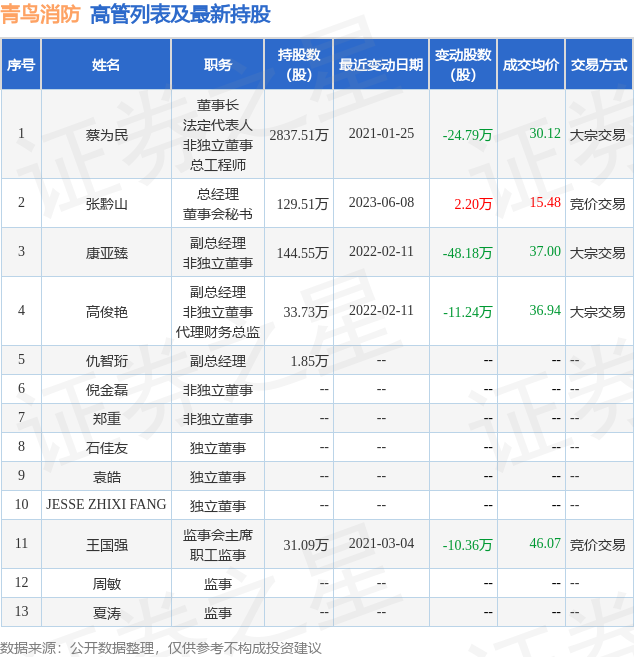Click position 非独立董事 in 郑重's row
Screen dimensions: 634x657
pyautogui.click(x=217, y=419)
